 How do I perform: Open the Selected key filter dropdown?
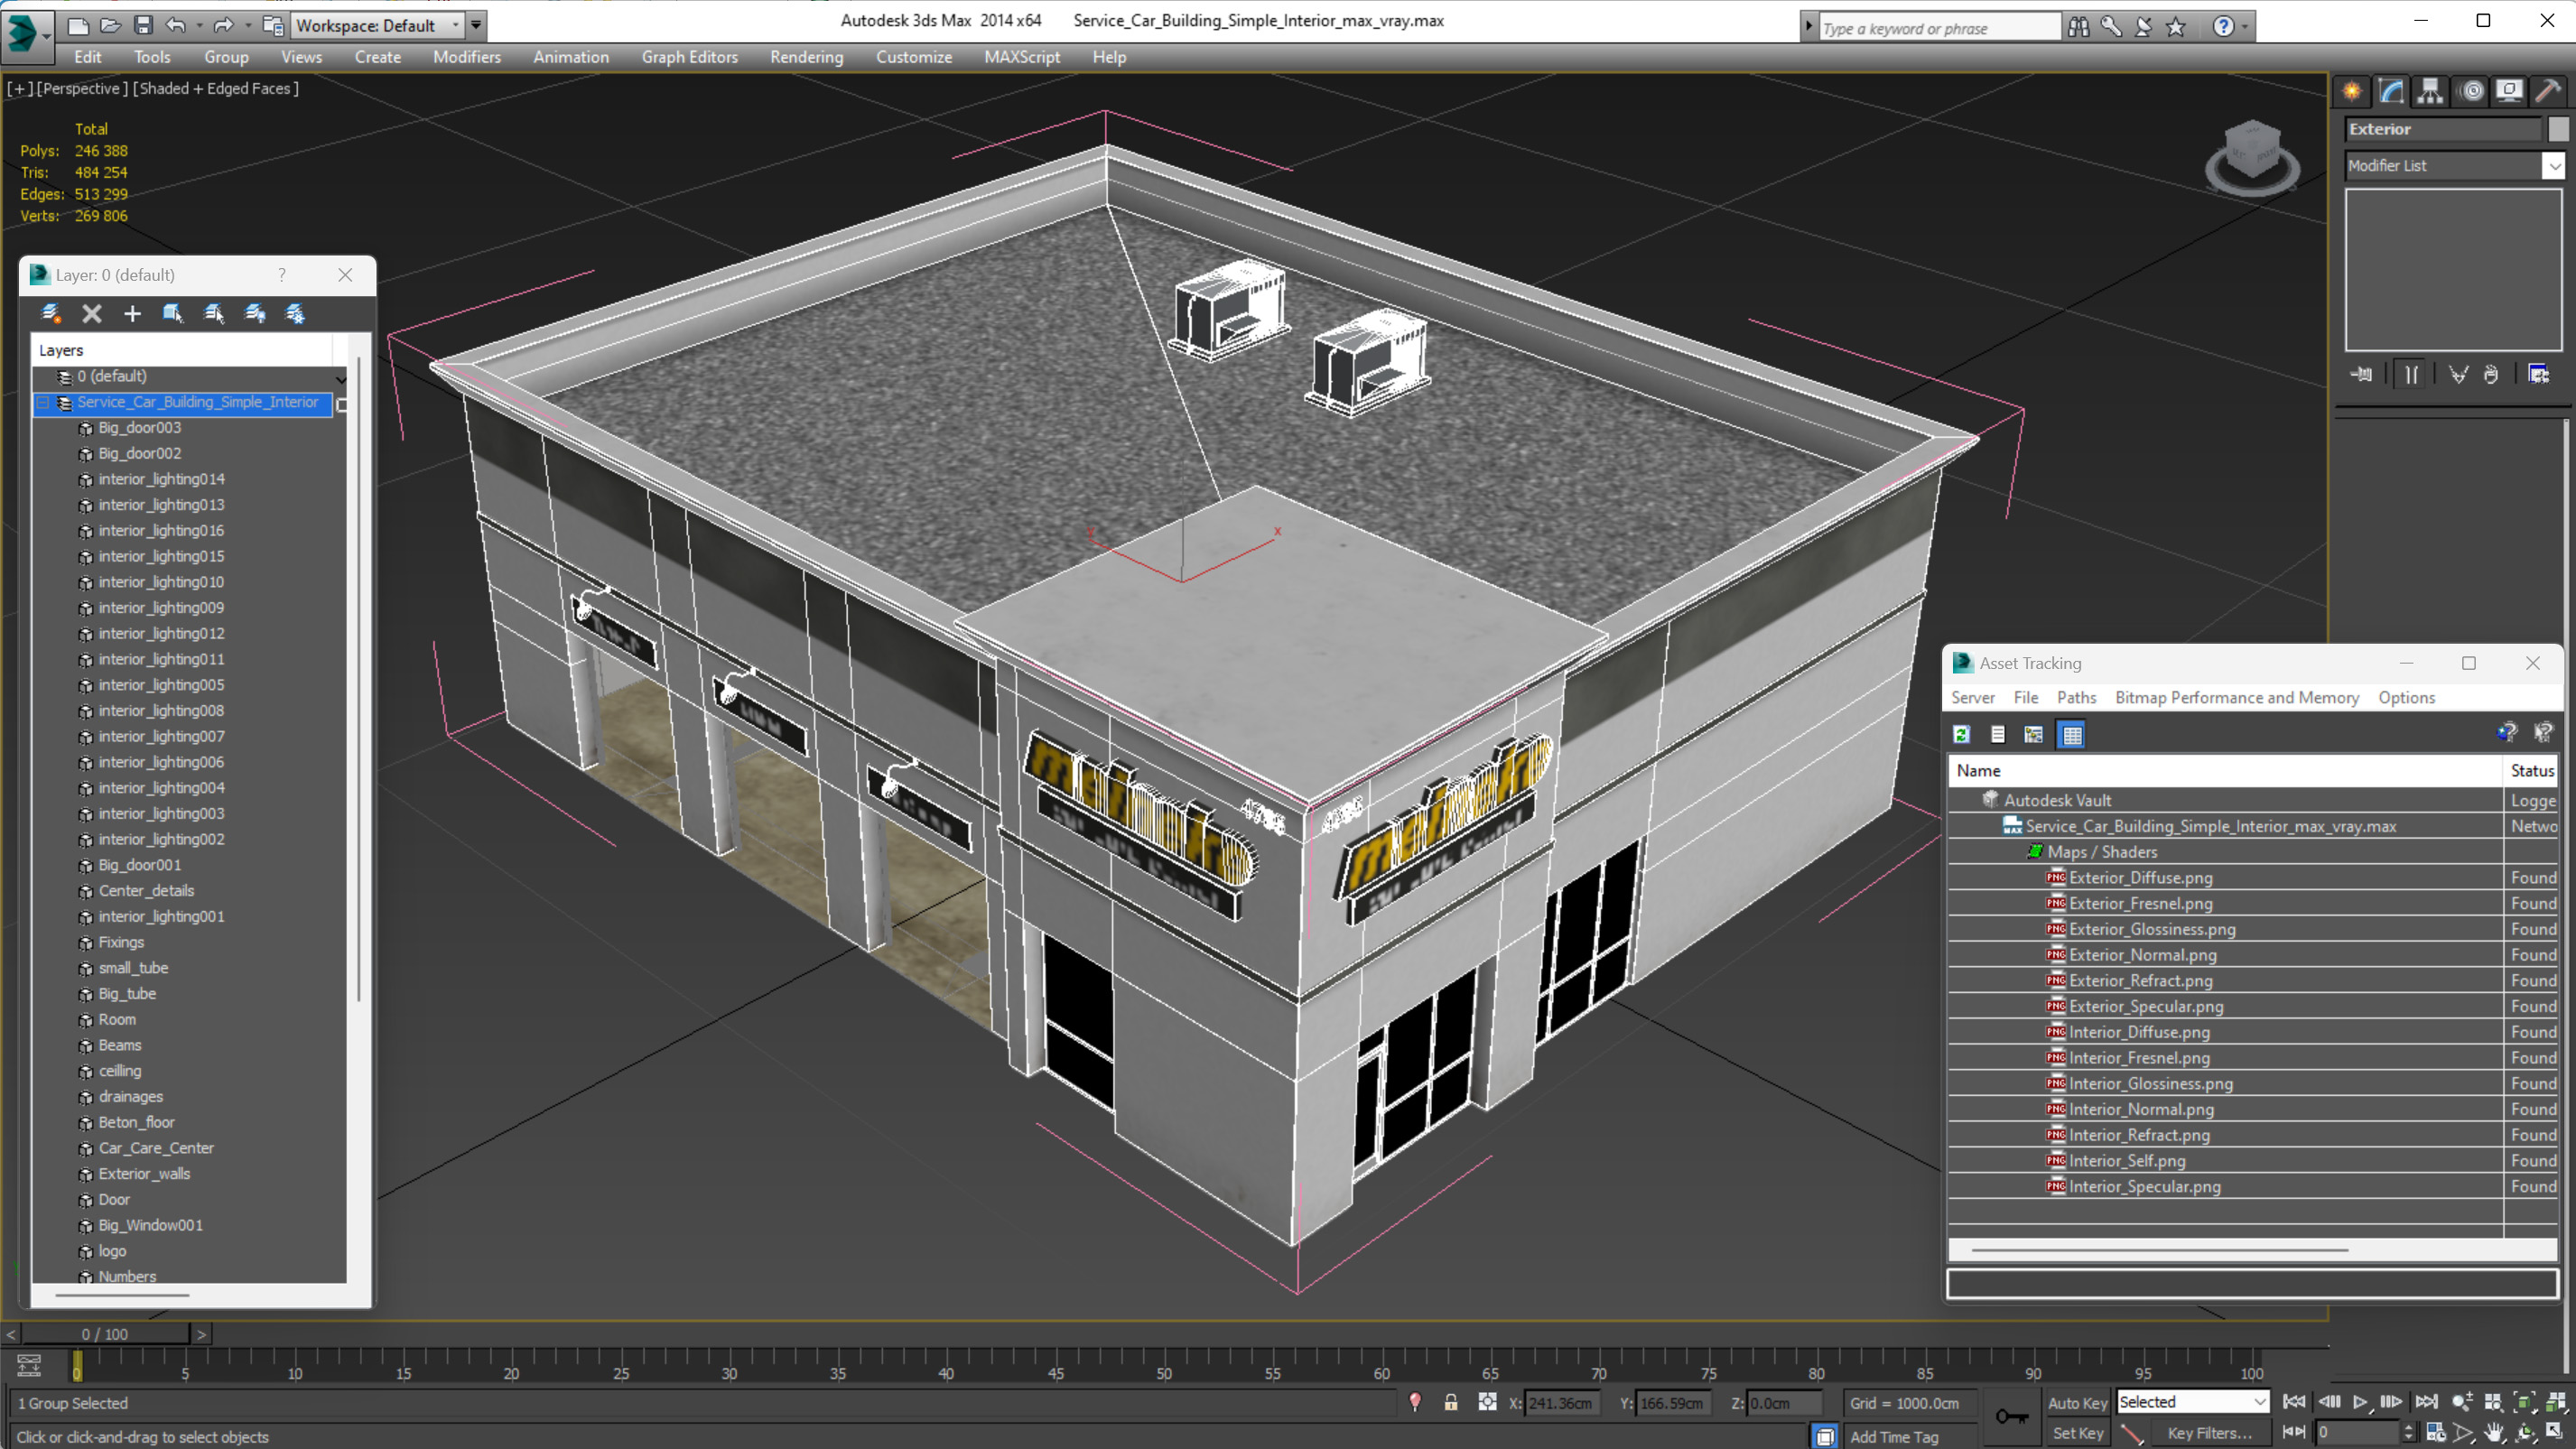2192,1402
